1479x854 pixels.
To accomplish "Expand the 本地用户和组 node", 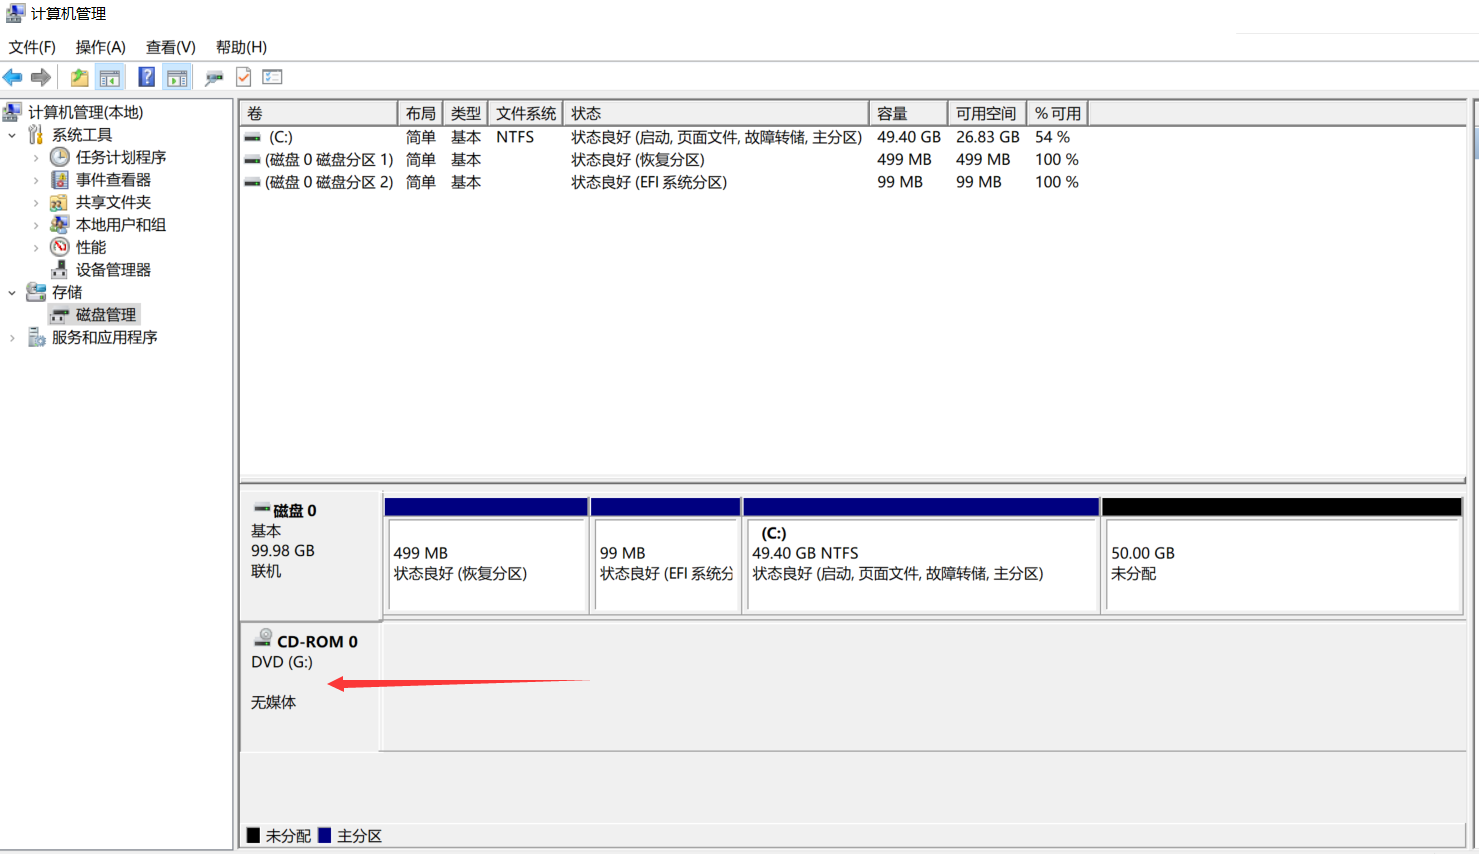I will [x=36, y=225].
